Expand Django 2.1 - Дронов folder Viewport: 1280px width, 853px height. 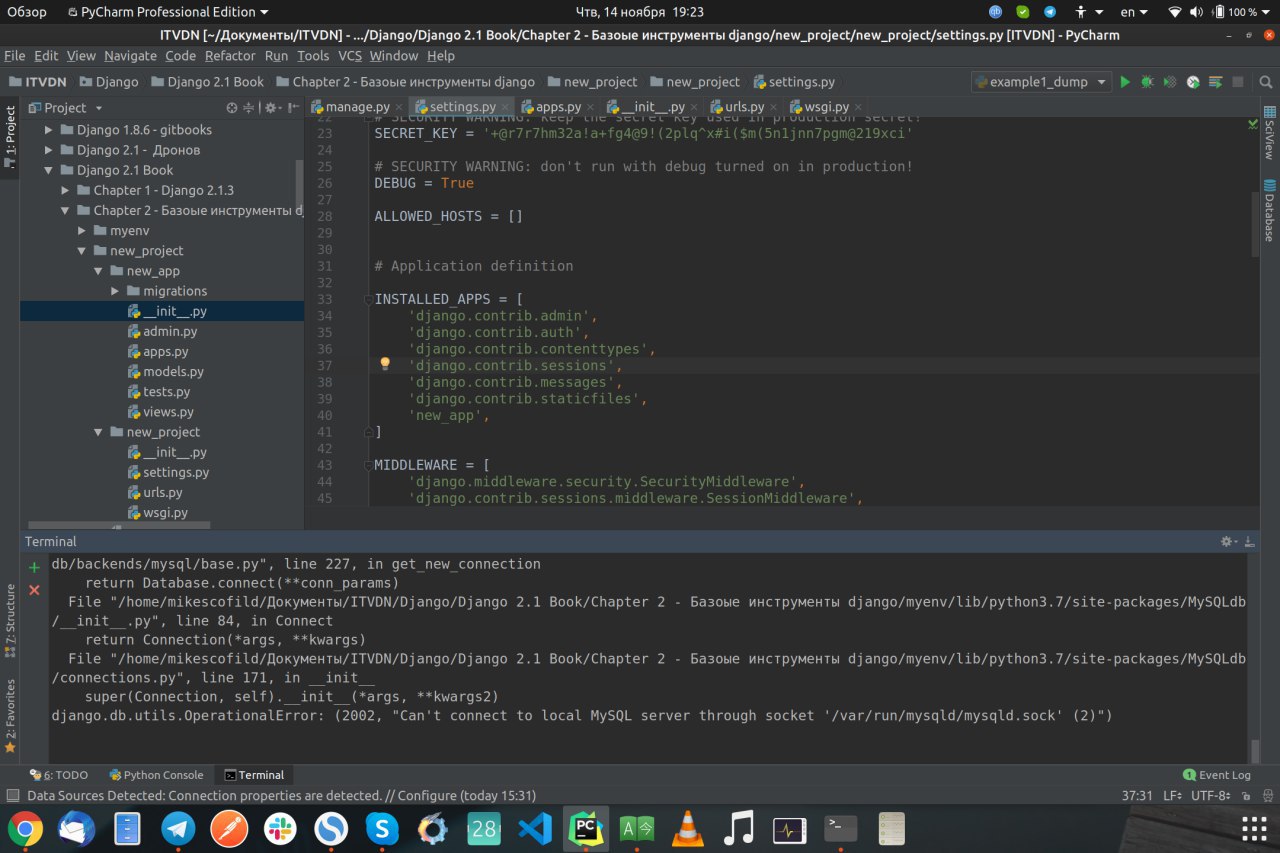[50, 150]
